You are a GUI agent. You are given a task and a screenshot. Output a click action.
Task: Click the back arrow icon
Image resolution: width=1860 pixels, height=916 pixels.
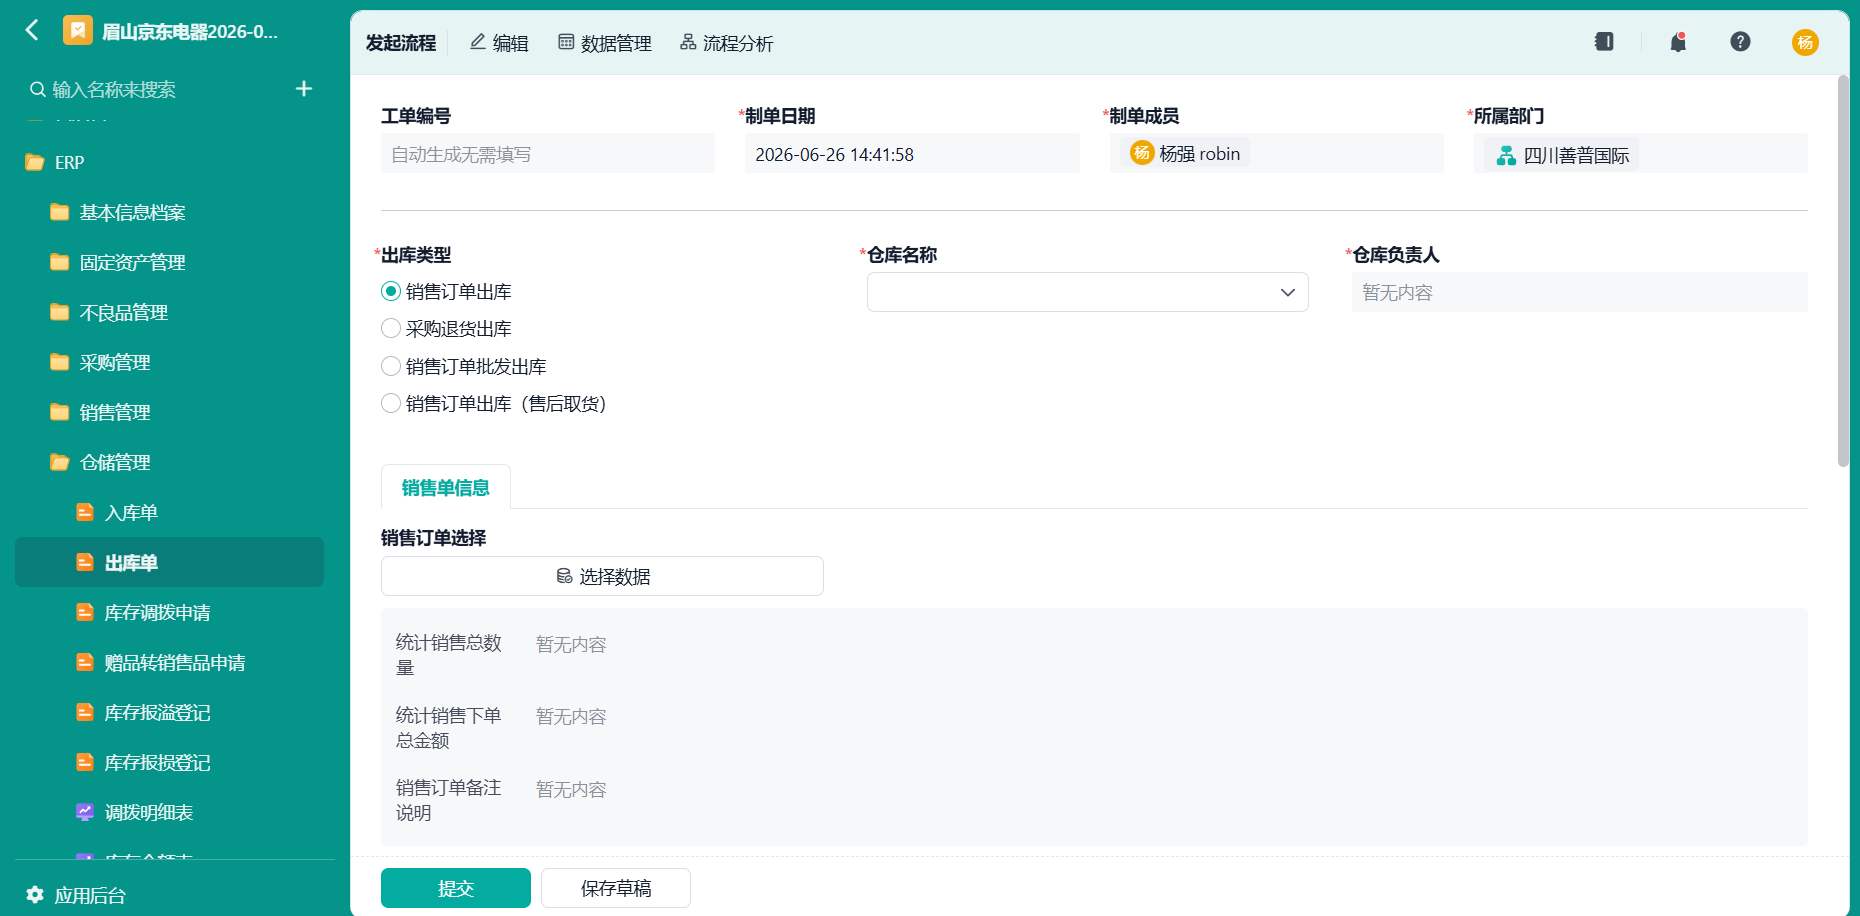[x=32, y=30]
